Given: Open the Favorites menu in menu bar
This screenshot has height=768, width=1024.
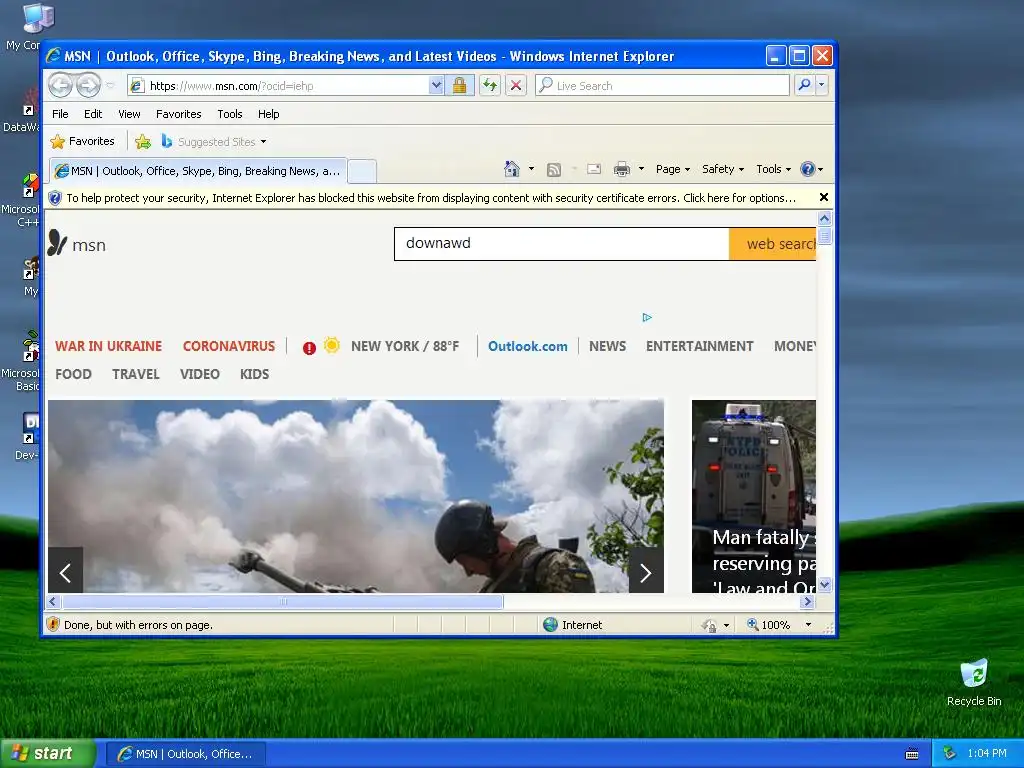Looking at the screenshot, I should (x=178, y=114).
